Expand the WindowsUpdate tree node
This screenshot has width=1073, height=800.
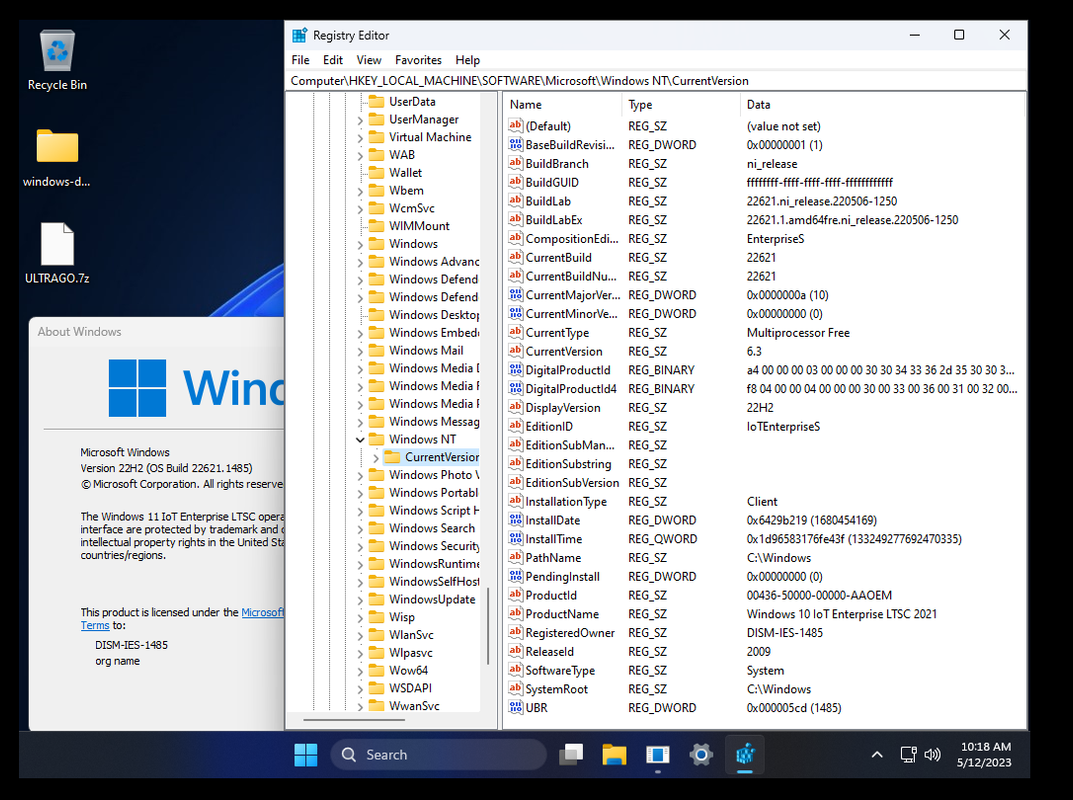click(x=361, y=599)
